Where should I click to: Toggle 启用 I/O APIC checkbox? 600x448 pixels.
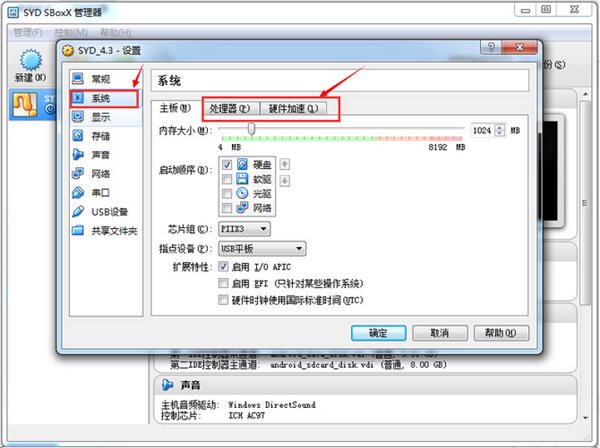(223, 266)
